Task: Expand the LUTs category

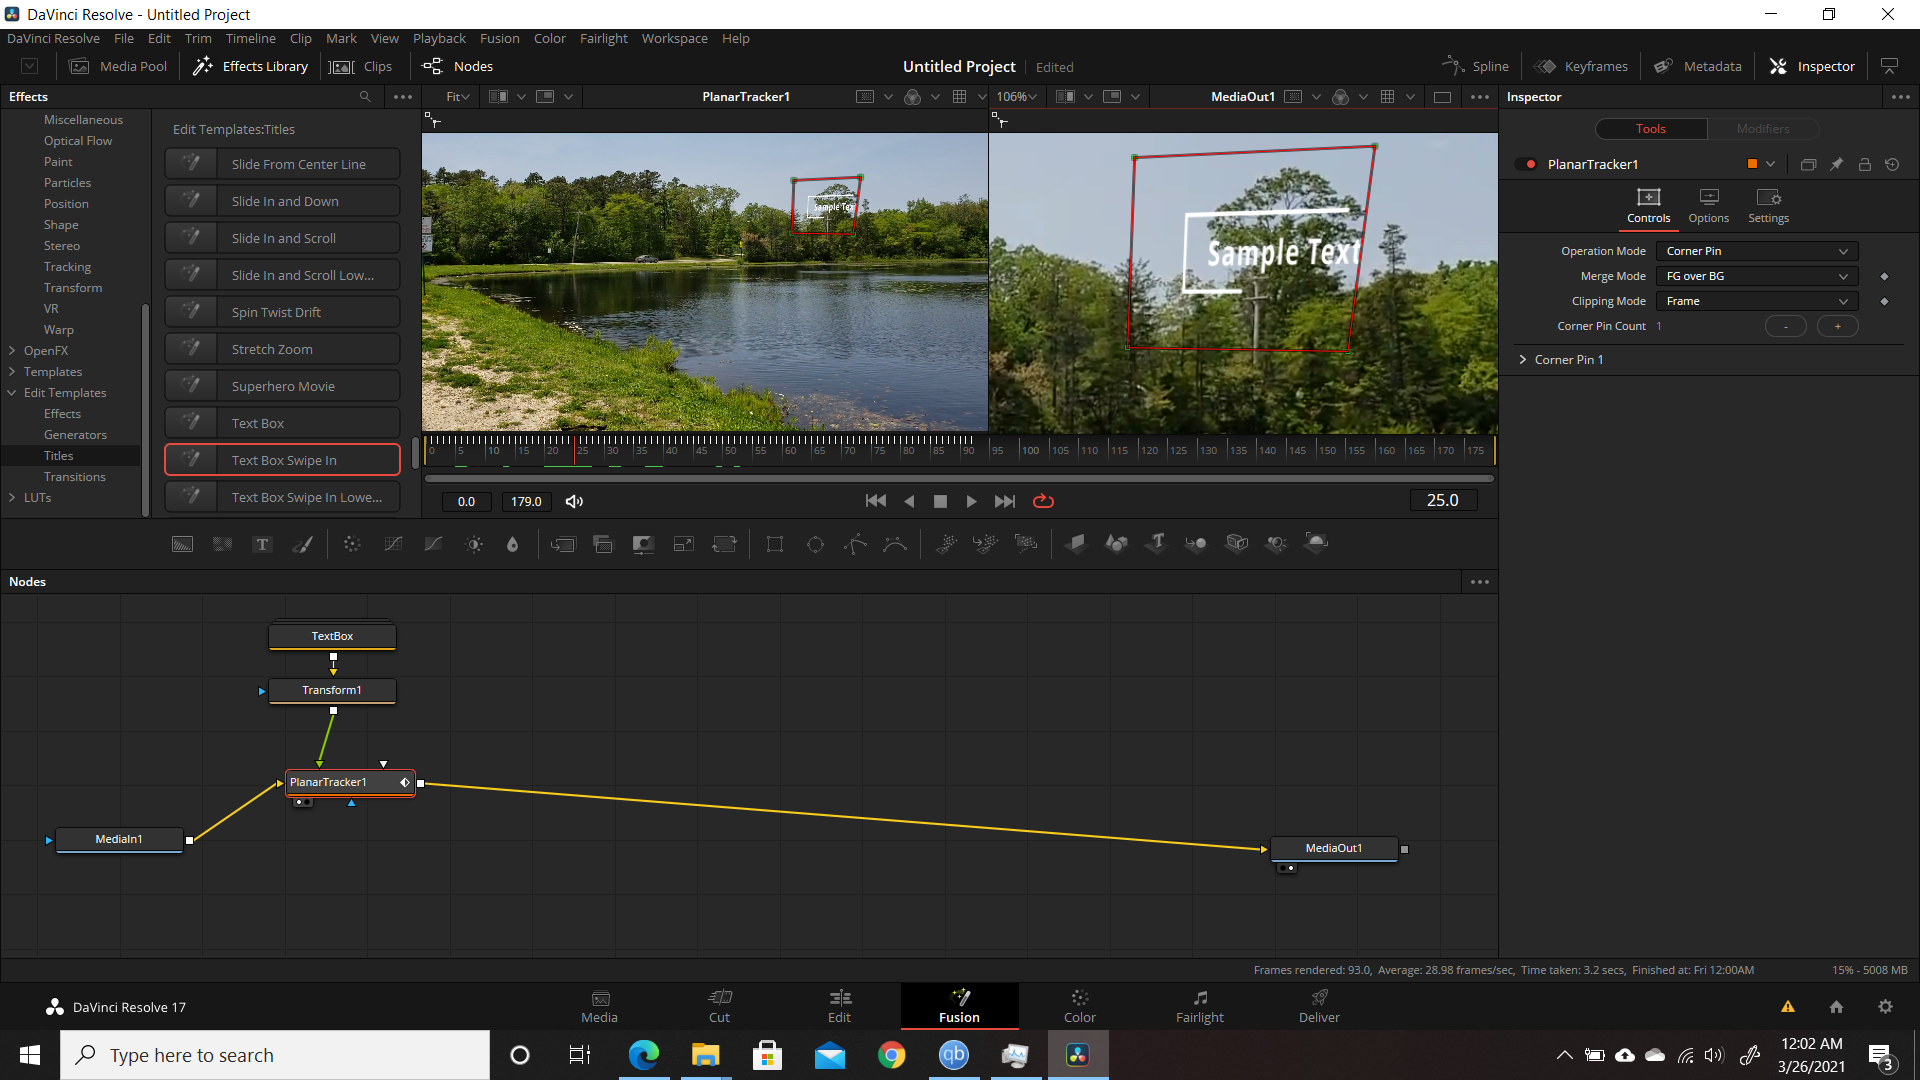Action: 12,498
